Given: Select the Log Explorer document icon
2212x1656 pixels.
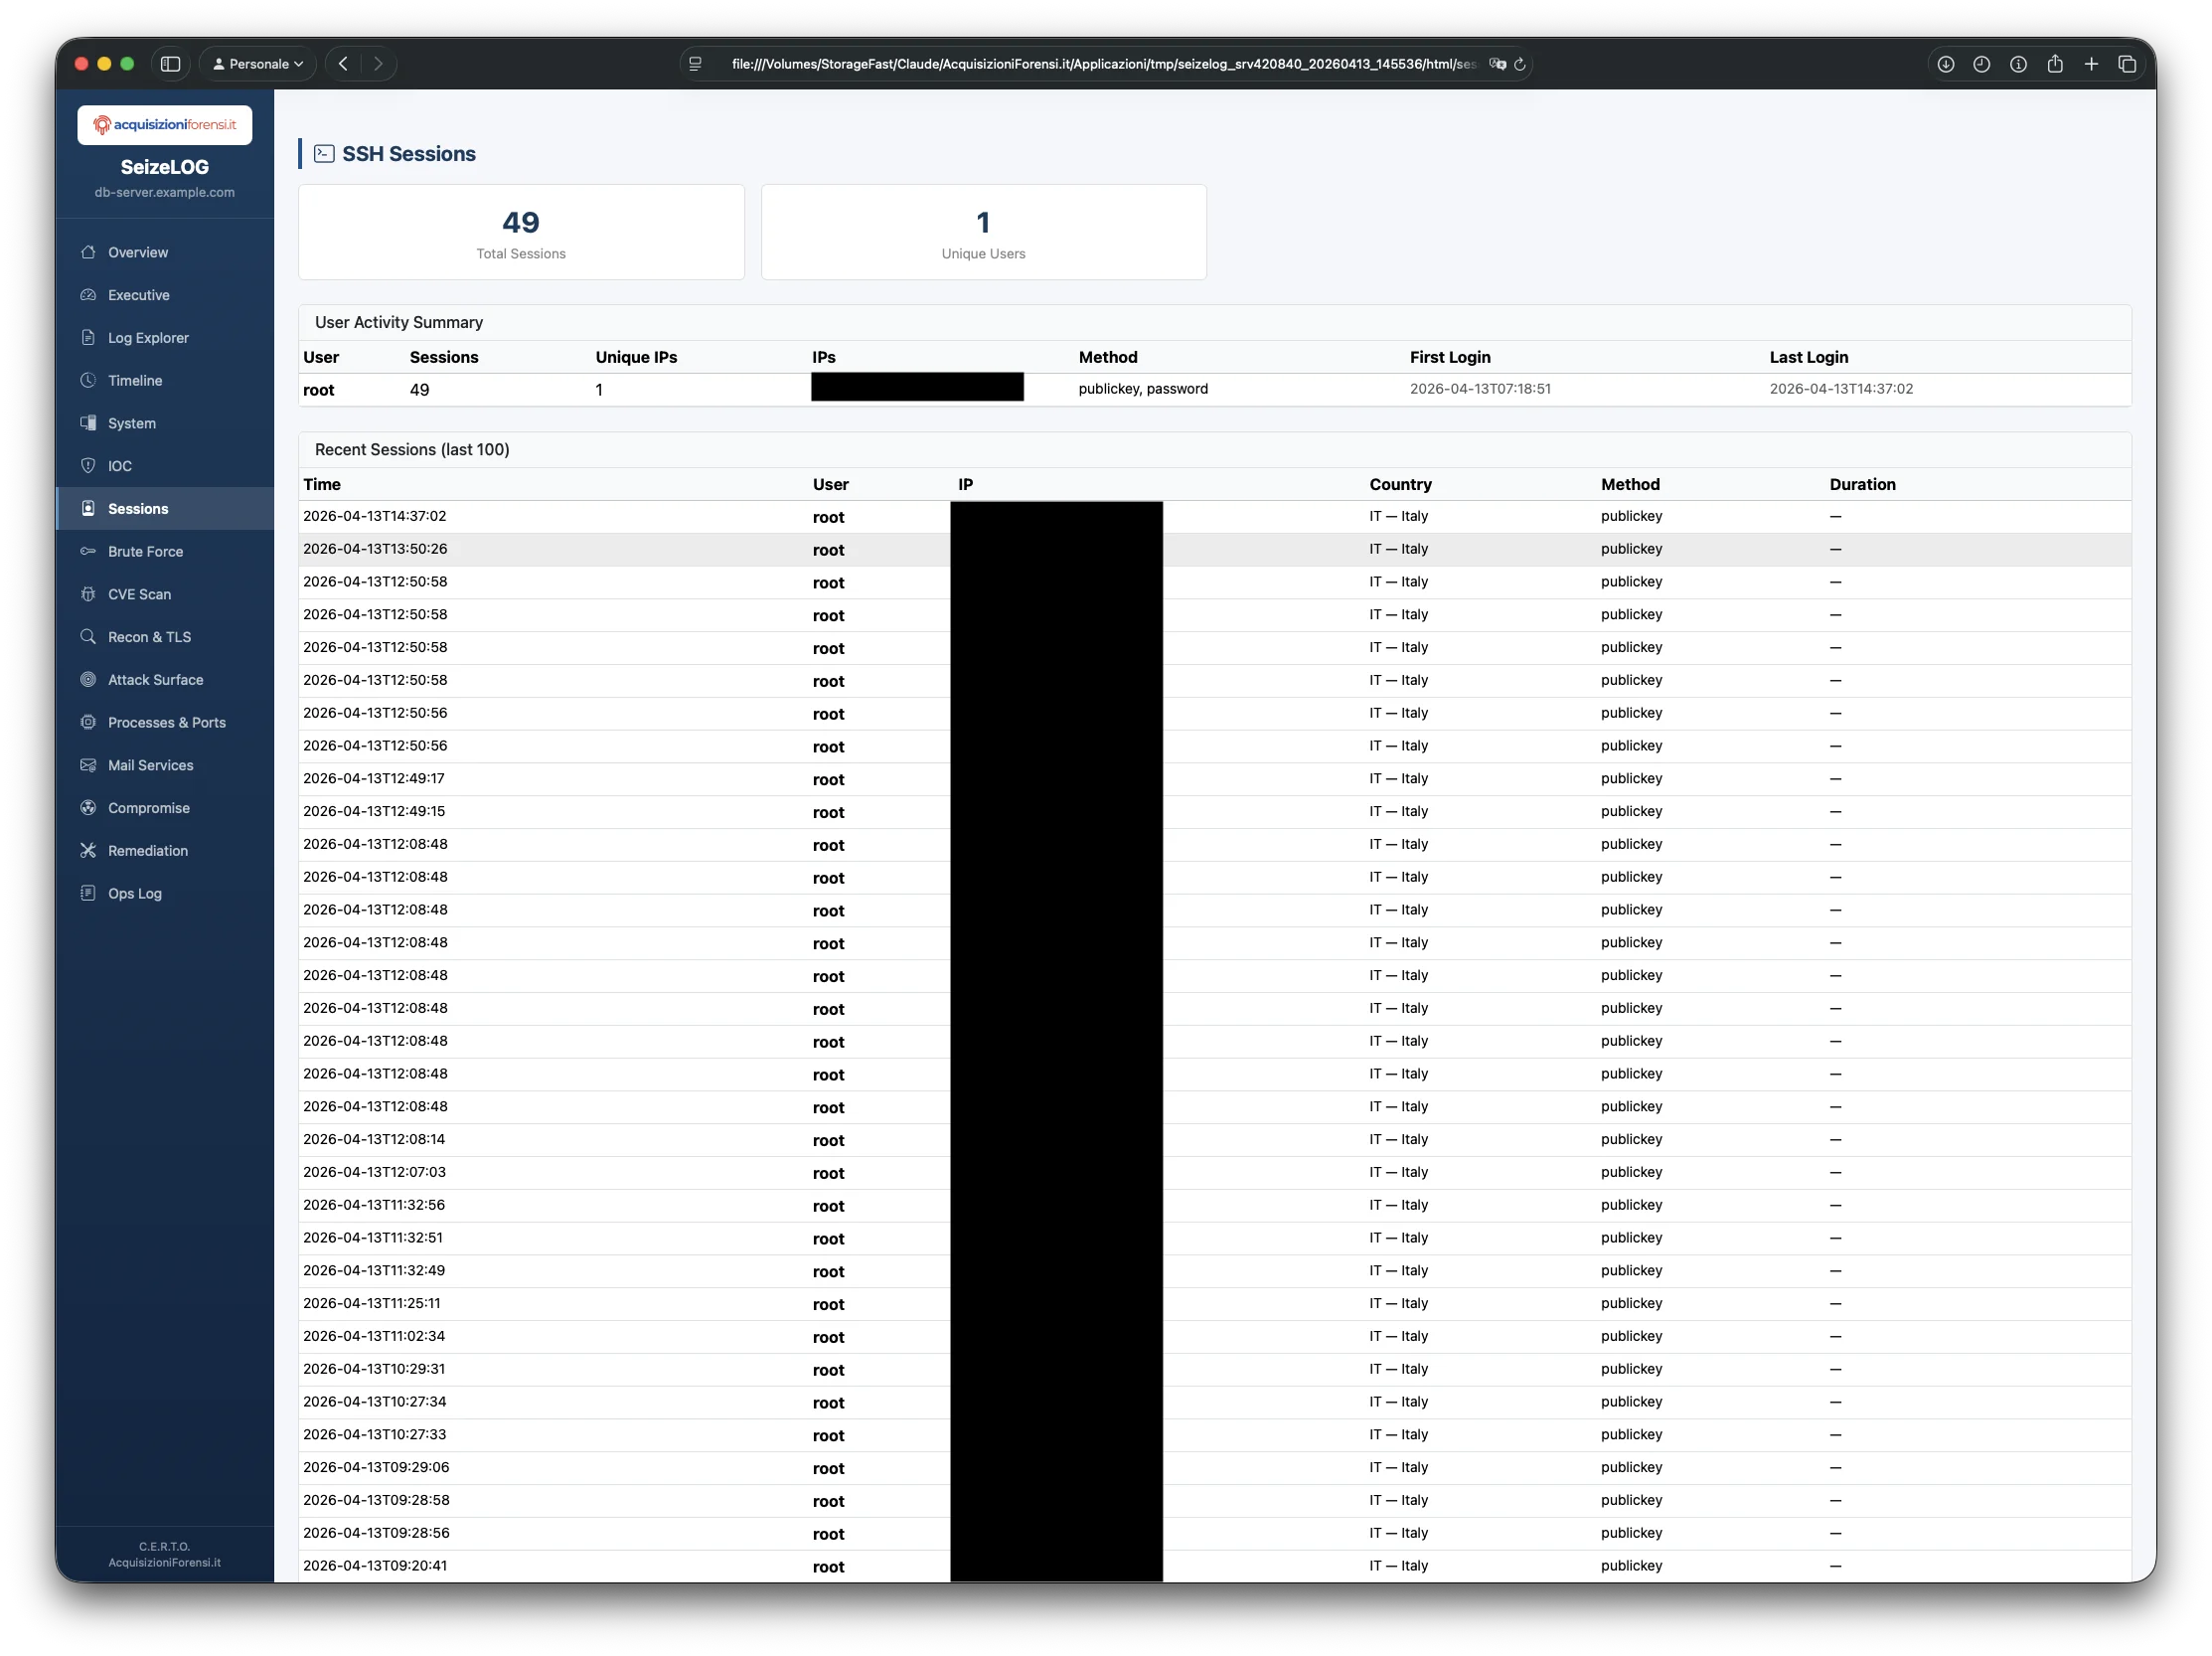Looking at the screenshot, I should [88, 337].
